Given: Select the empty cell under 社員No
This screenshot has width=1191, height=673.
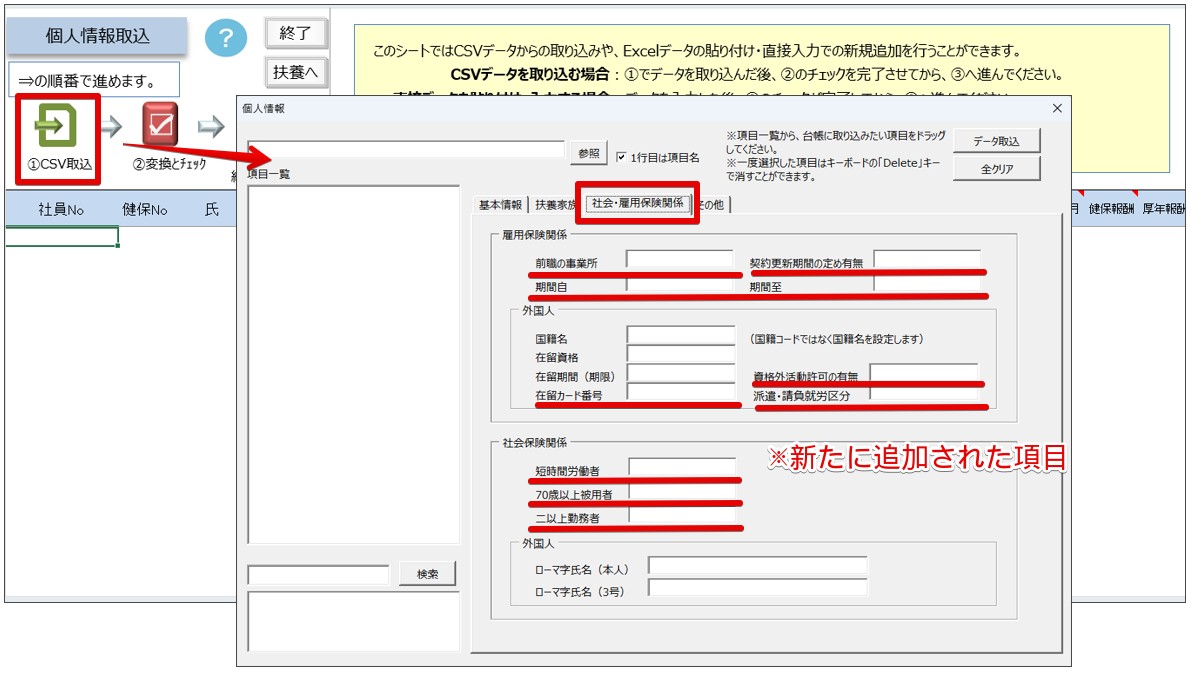Looking at the screenshot, I should [62, 236].
